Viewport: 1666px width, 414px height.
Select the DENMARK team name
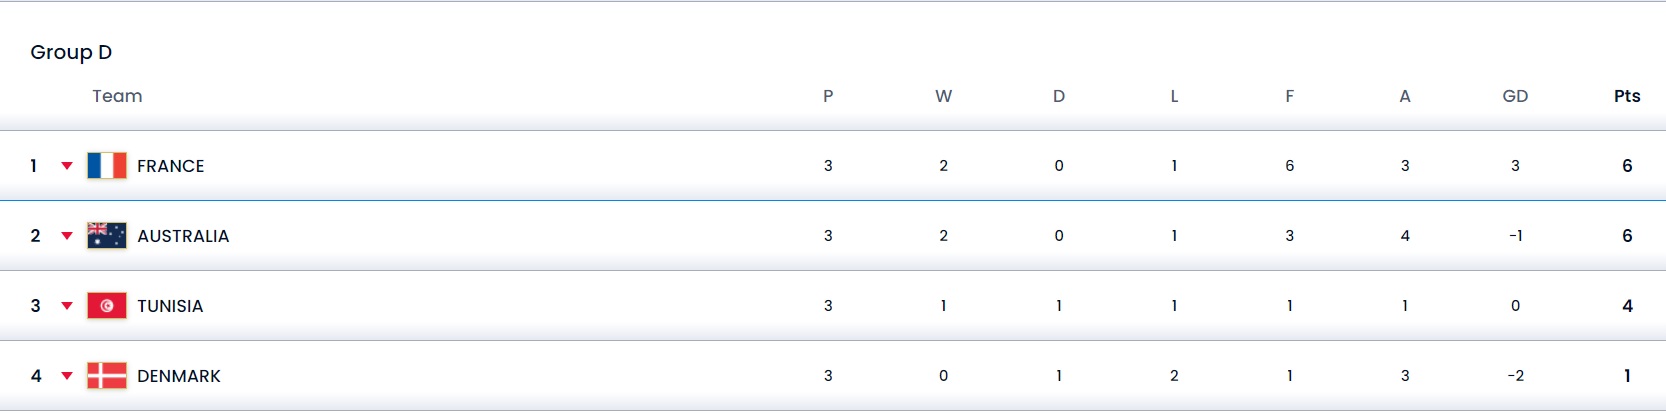[179, 376]
